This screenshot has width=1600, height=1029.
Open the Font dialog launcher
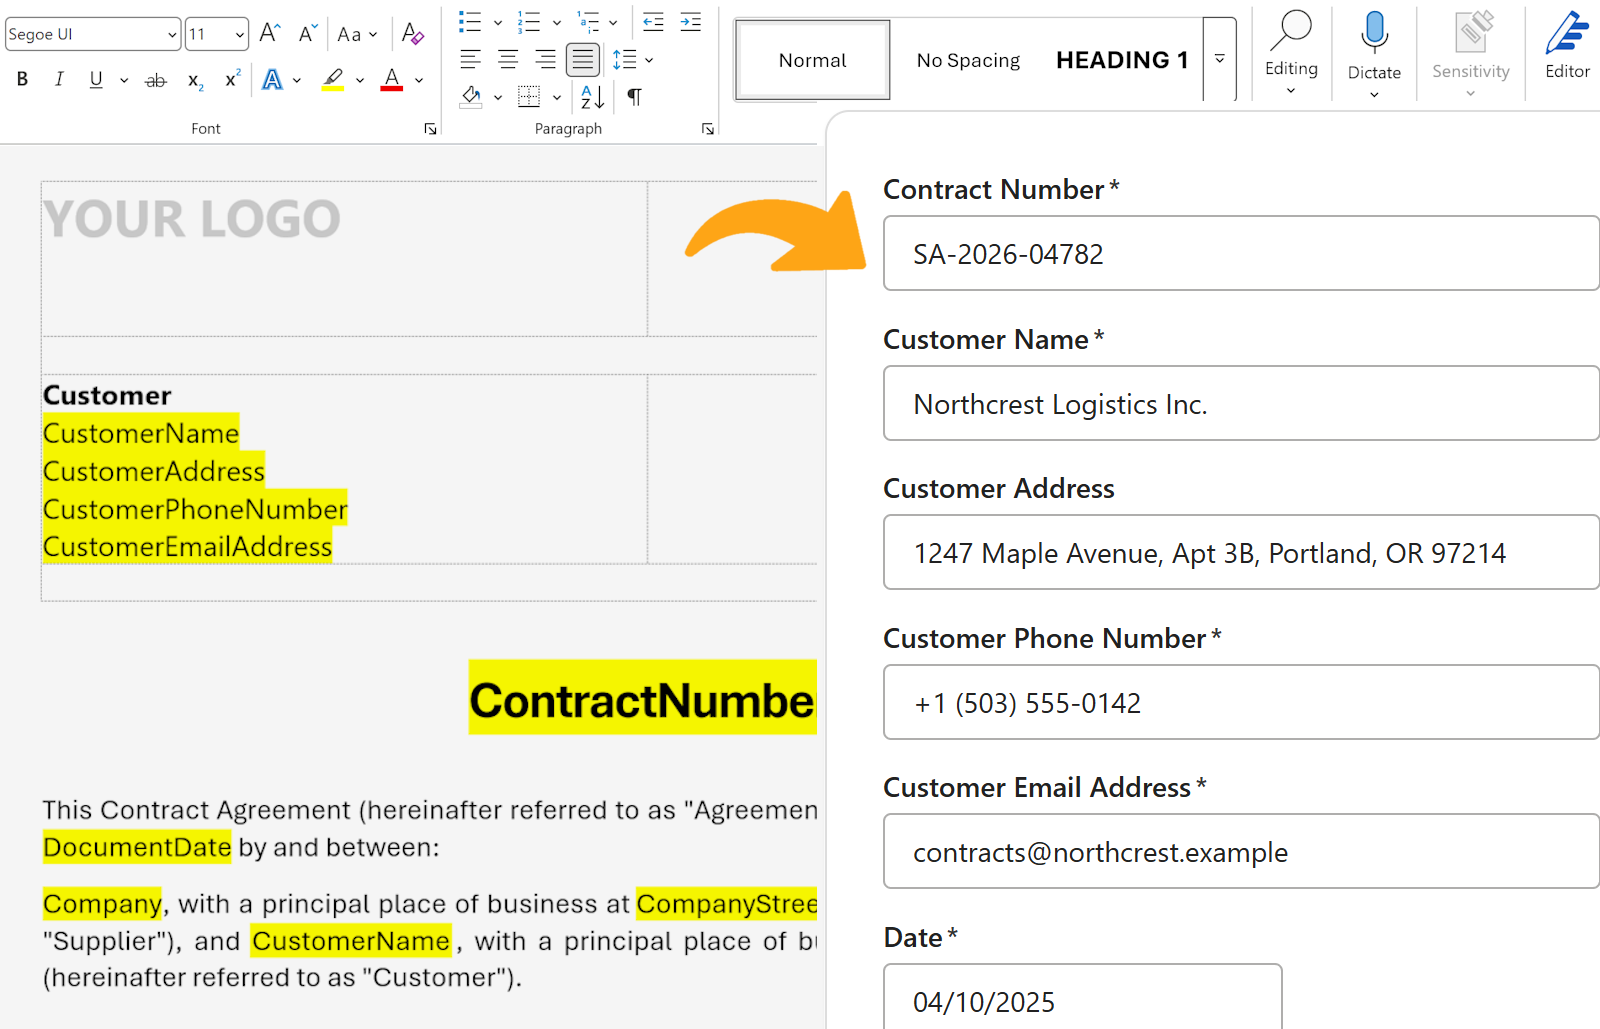430,129
